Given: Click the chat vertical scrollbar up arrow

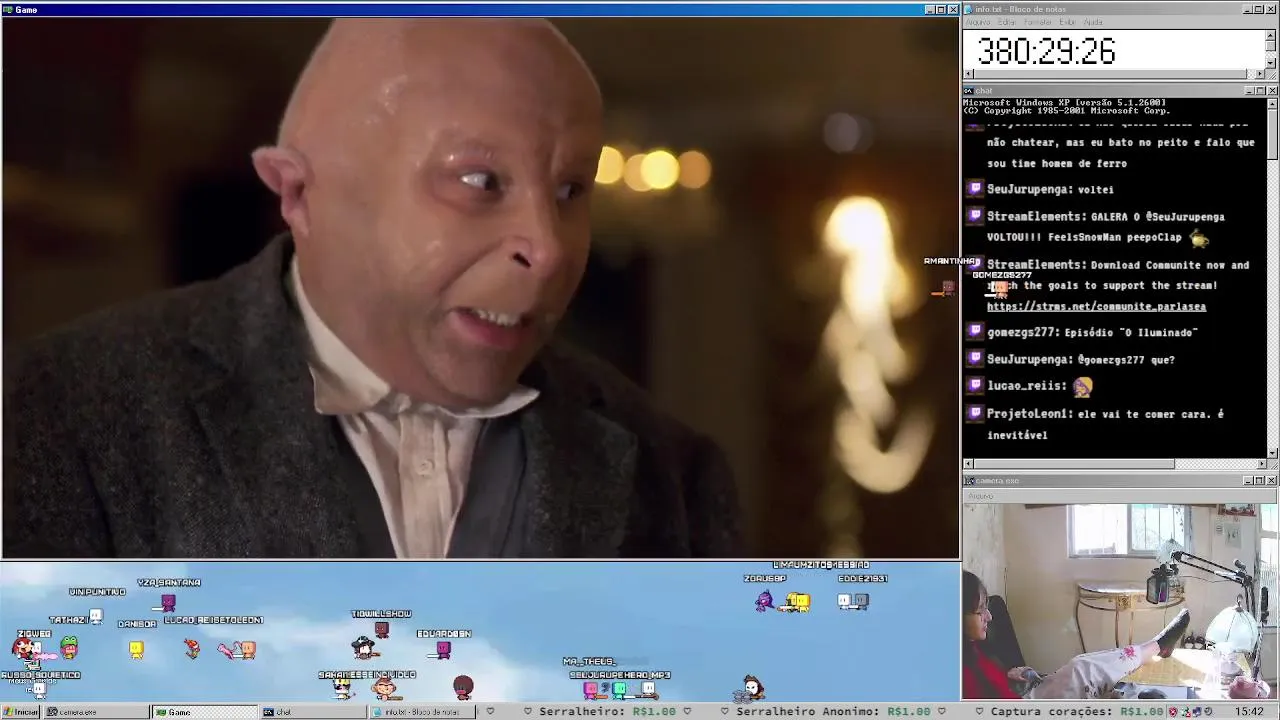Looking at the screenshot, I should pos(1272,103).
